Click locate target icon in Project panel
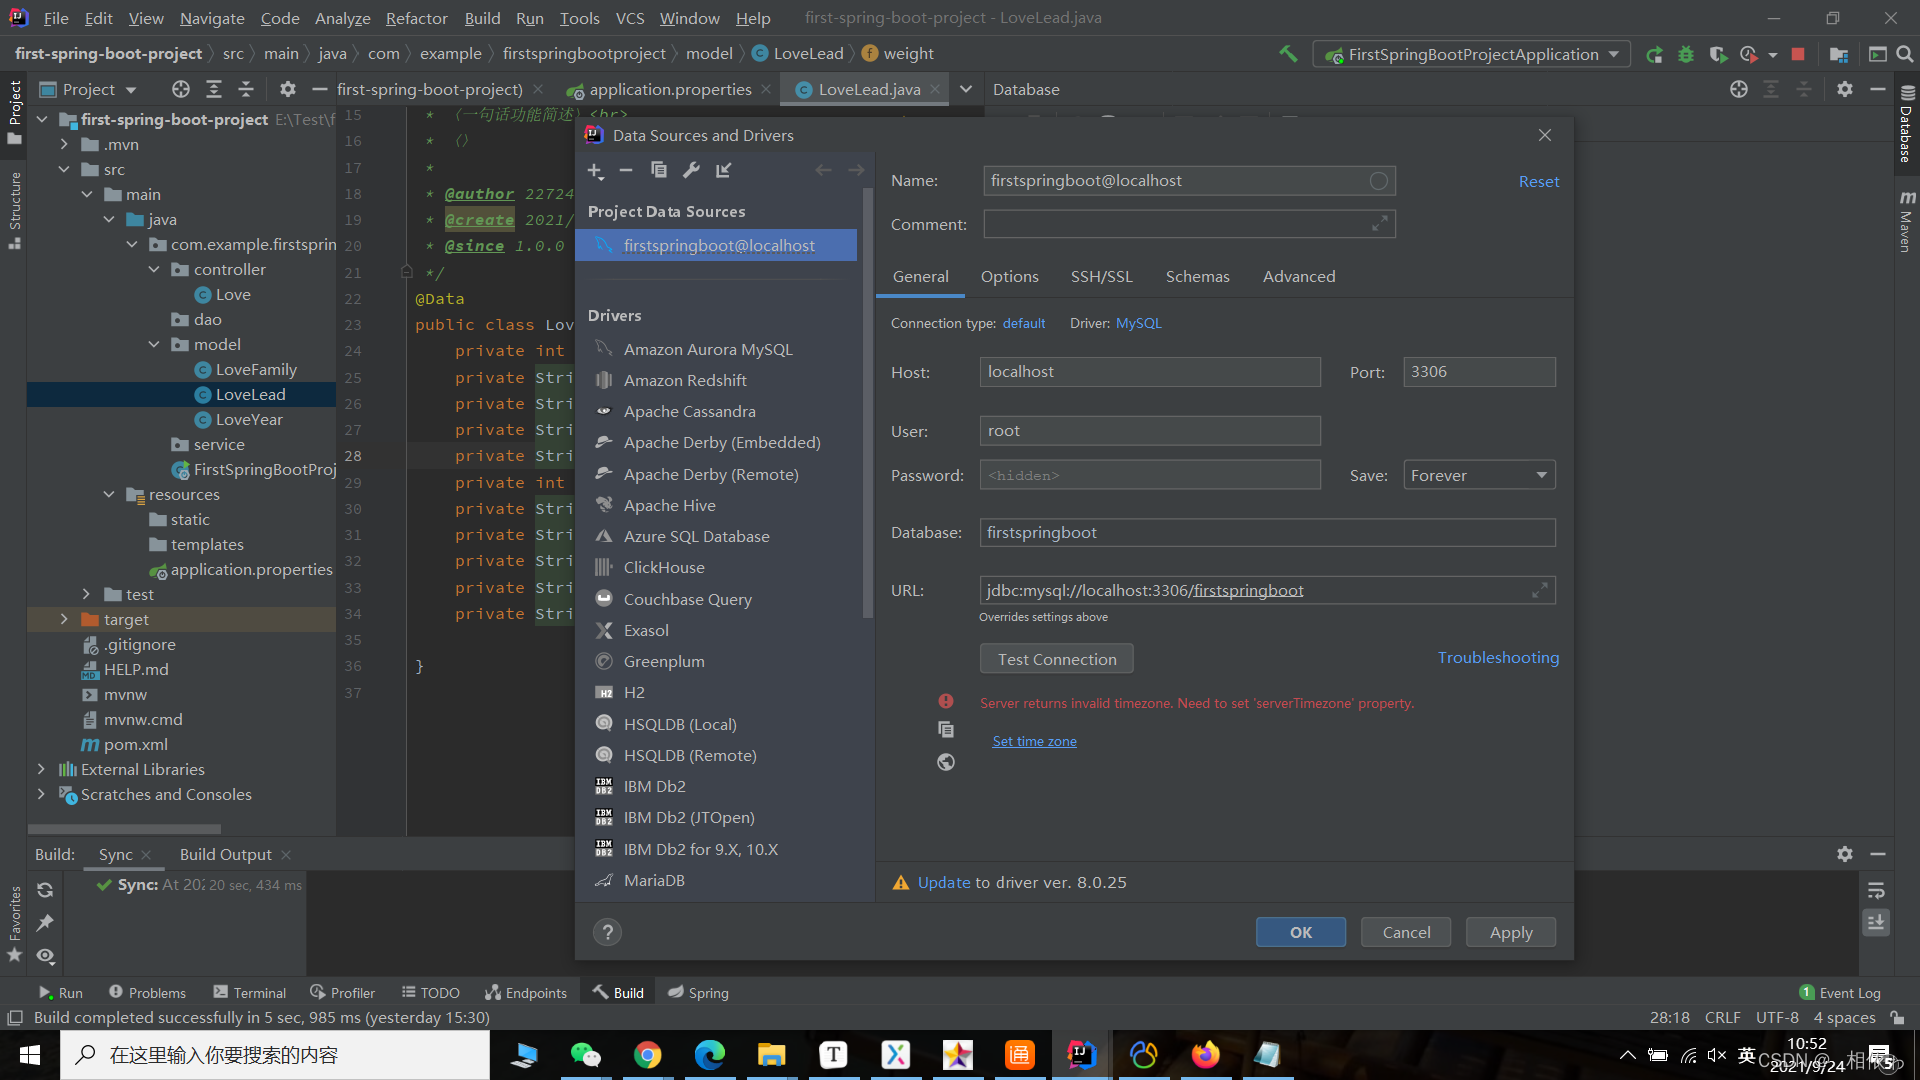Viewport: 1920px width, 1080px height. [181, 90]
